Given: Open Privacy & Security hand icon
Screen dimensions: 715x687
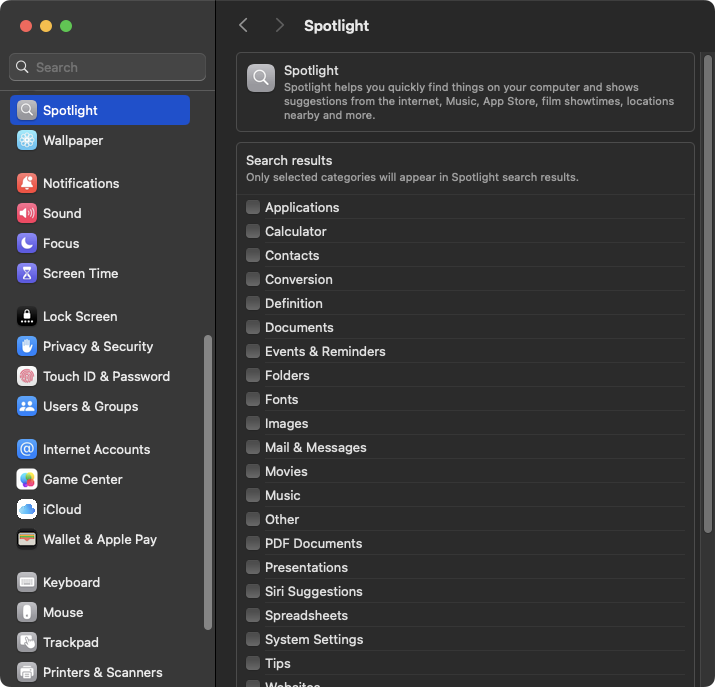Looking at the screenshot, I should pos(27,346).
